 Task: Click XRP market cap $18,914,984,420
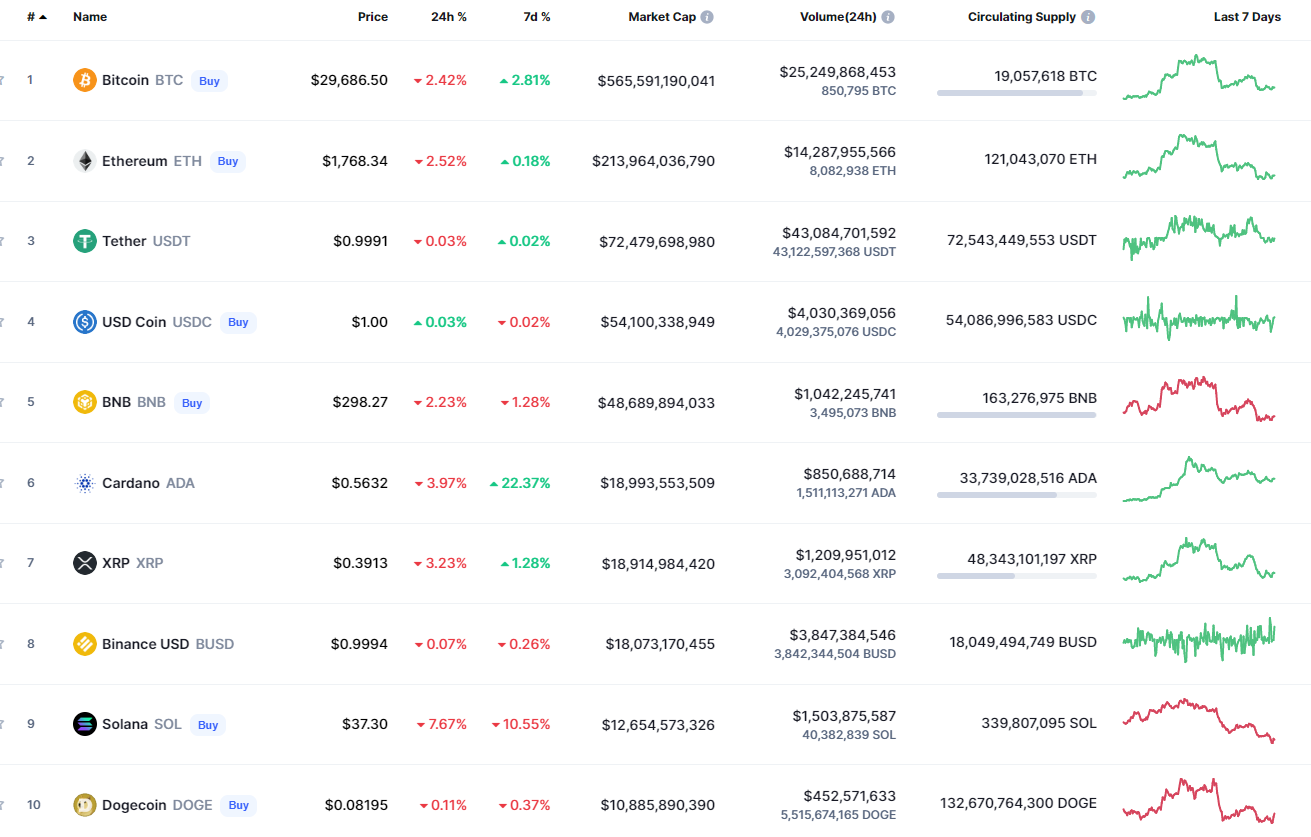(x=658, y=564)
